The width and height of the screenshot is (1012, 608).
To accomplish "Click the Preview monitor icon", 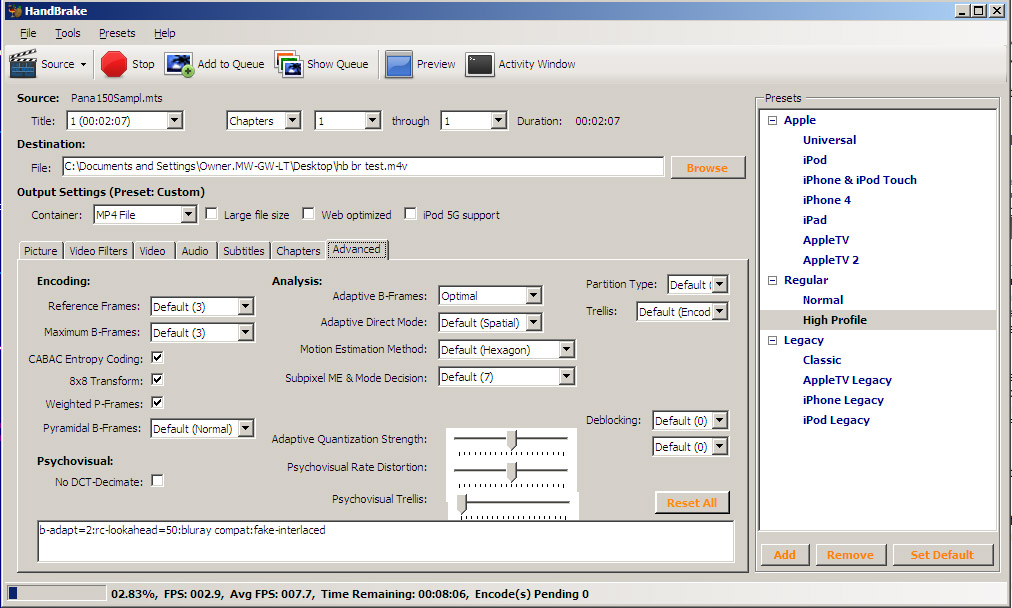I will [398, 65].
